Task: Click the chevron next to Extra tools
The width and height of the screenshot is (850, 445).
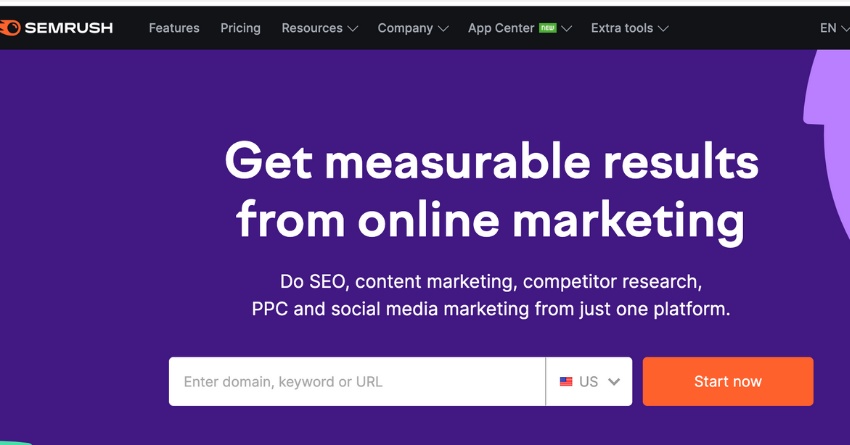Action: coord(664,29)
